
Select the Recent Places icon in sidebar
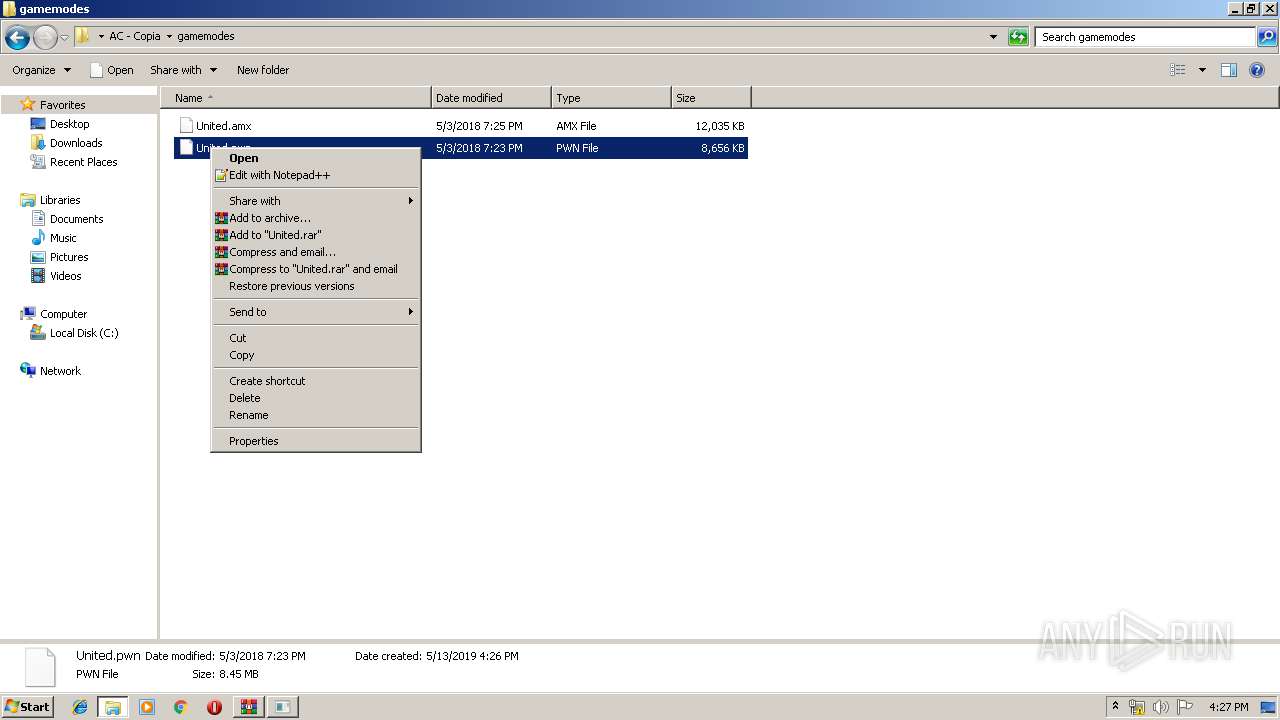(38, 162)
